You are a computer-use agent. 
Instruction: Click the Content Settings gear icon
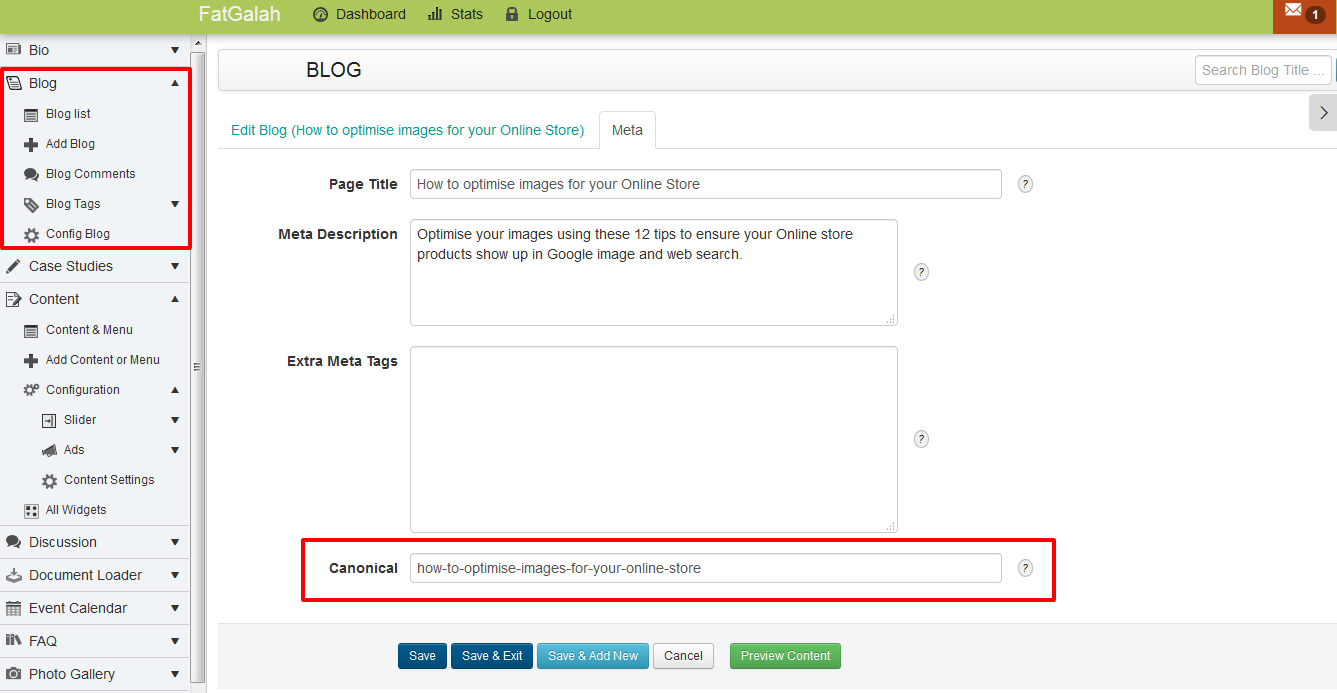48,479
